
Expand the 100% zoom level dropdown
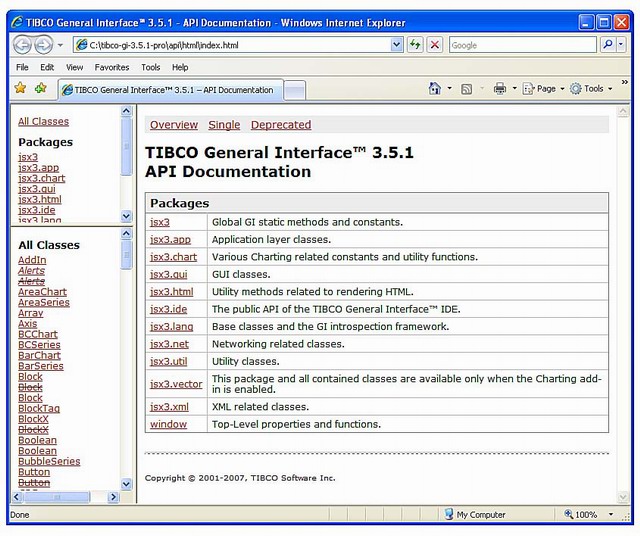(611, 514)
